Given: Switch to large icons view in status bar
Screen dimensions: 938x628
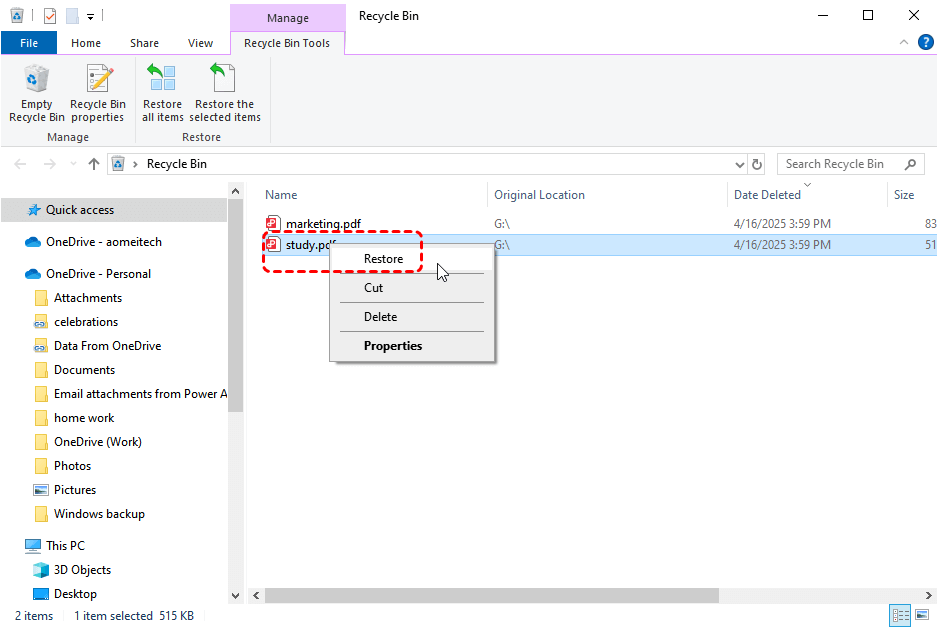Looking at the screenshot, I should 922,615.
